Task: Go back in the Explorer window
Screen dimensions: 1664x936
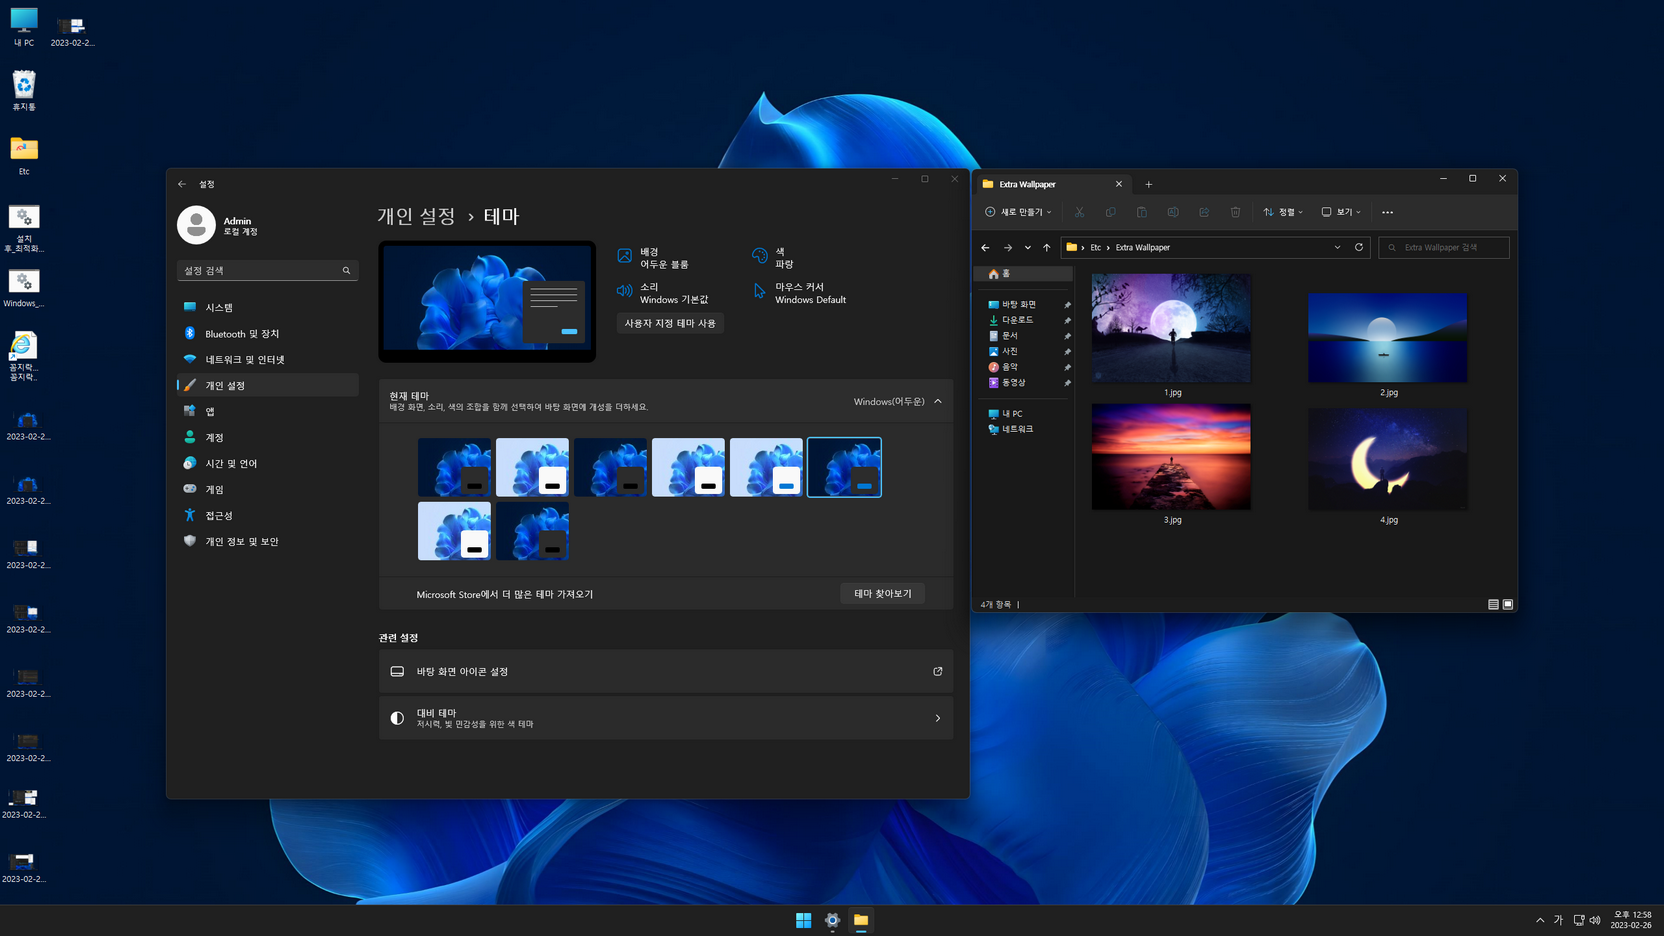Action: [985, 247]
